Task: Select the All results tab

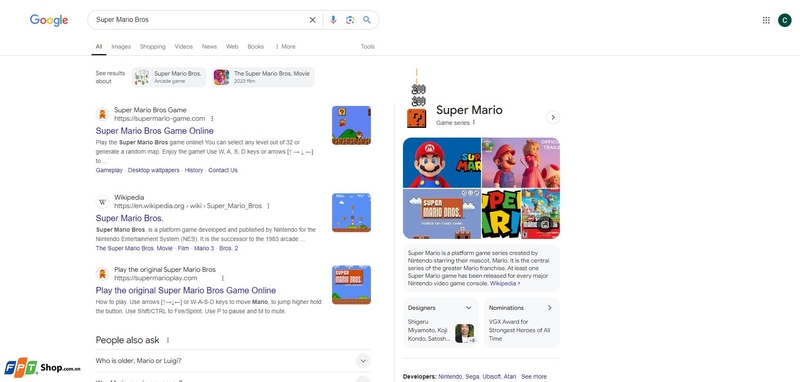Action: pos(99,46)
